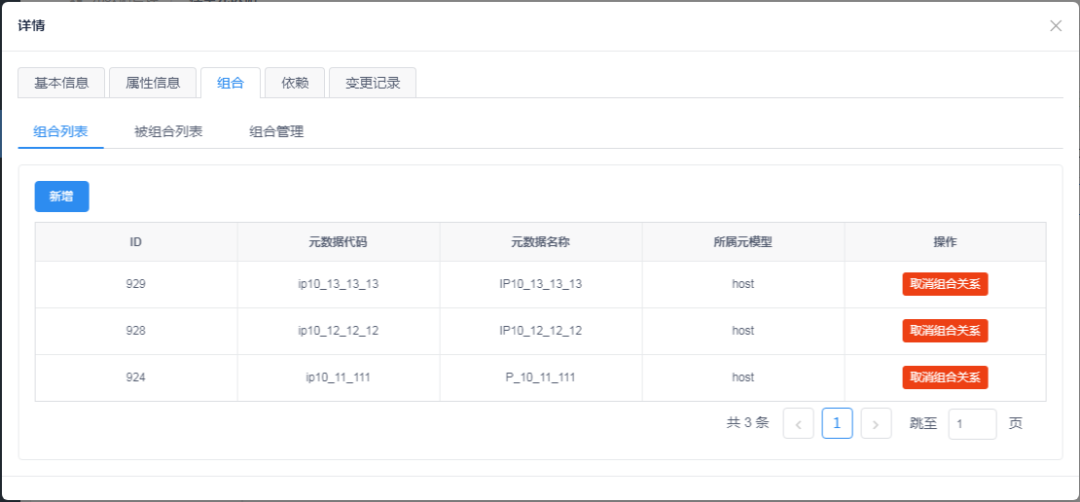Screen dimensions: 1080x502
Task: Click the 详情 dialog title
Action: coord(32,26)
